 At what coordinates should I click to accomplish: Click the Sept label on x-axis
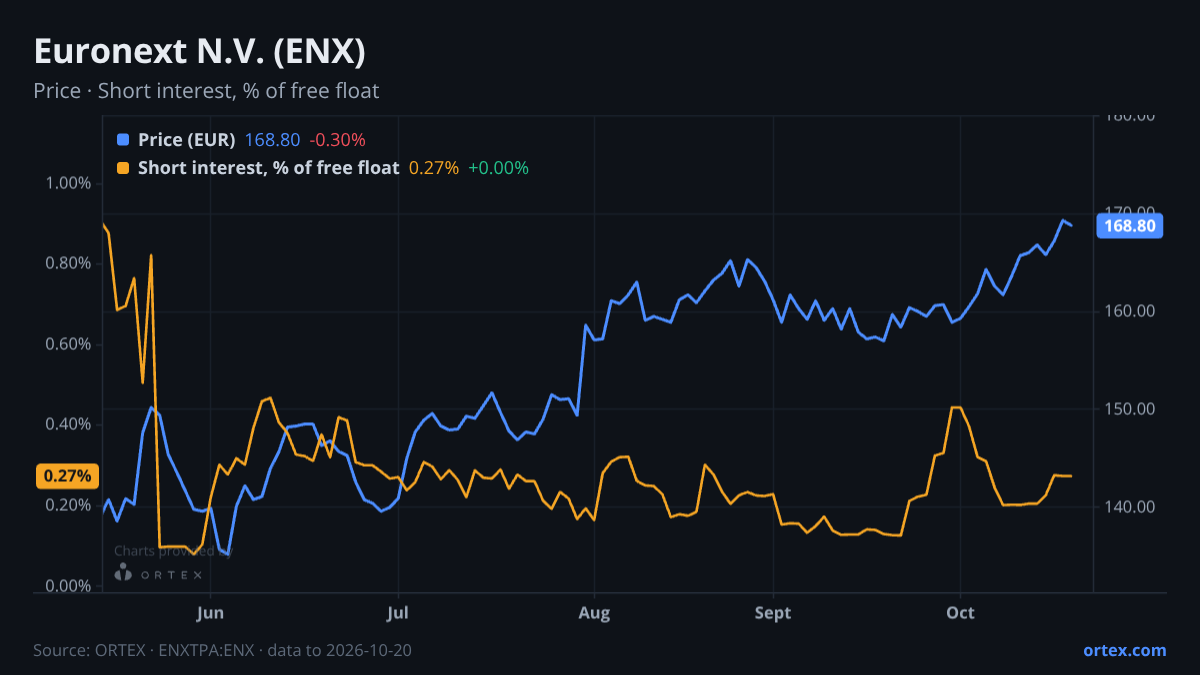(x=772, y=612)
